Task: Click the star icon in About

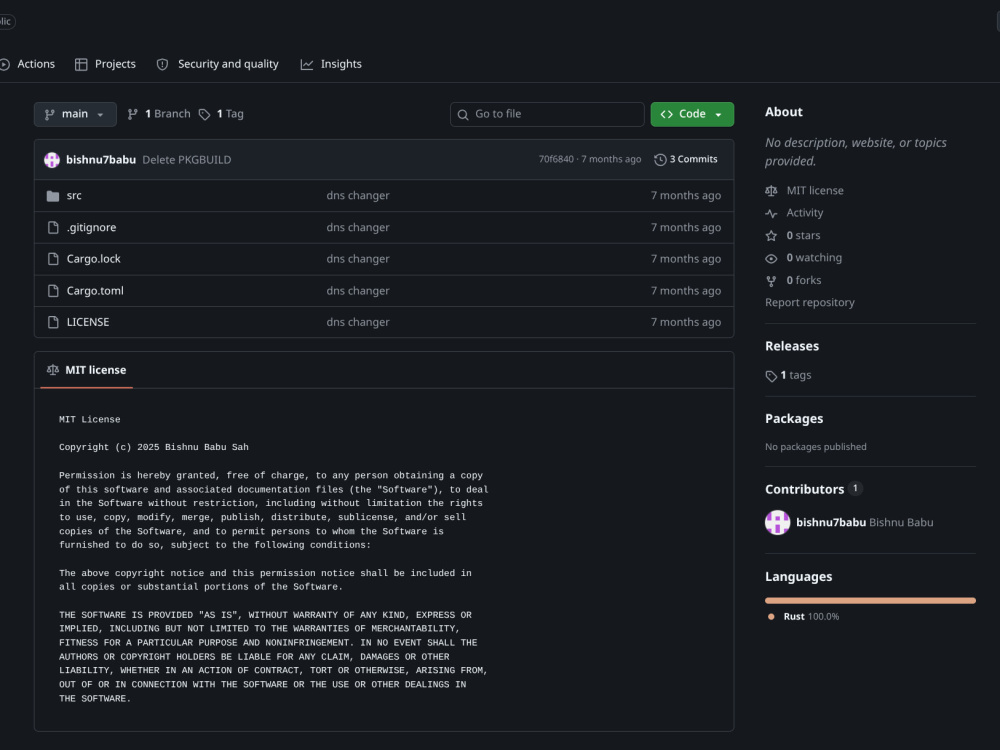Action: (x=771, y=236)
